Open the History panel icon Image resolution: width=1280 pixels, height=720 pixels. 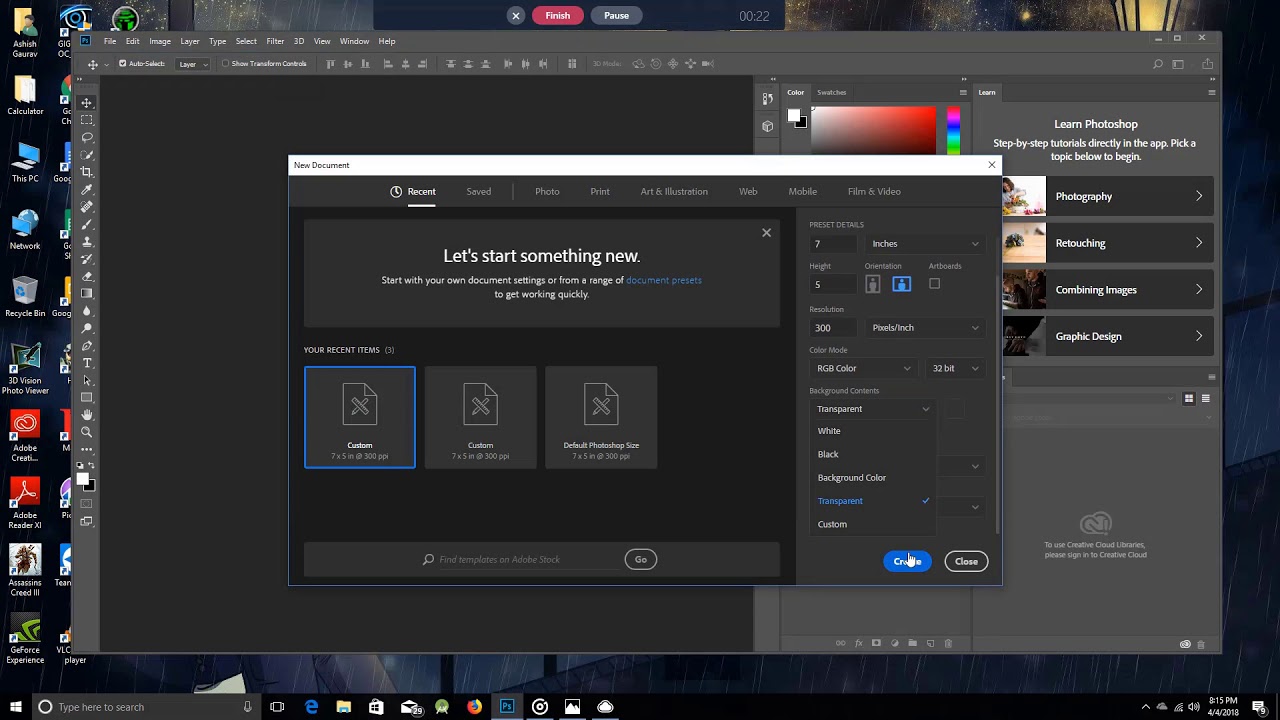click(767, 98)
